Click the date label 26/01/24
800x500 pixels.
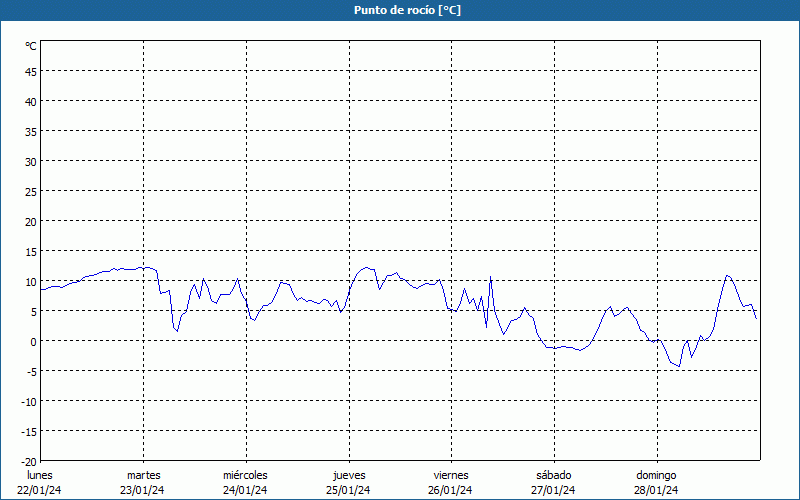(451, 490)
